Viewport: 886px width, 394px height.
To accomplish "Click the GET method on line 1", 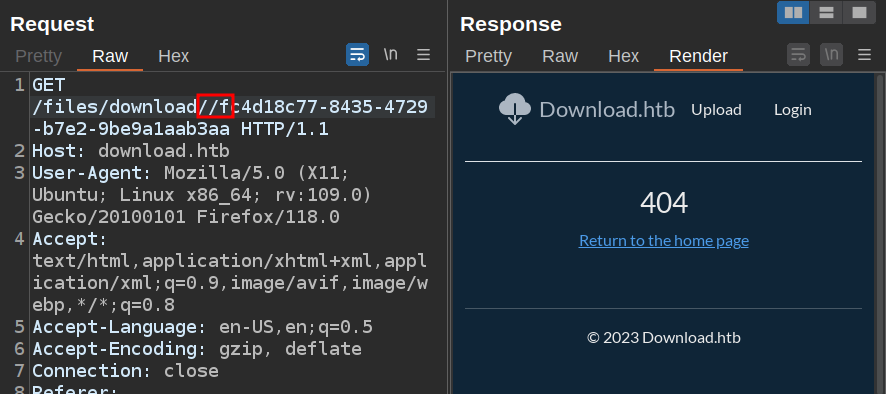I will pos(49,85).
